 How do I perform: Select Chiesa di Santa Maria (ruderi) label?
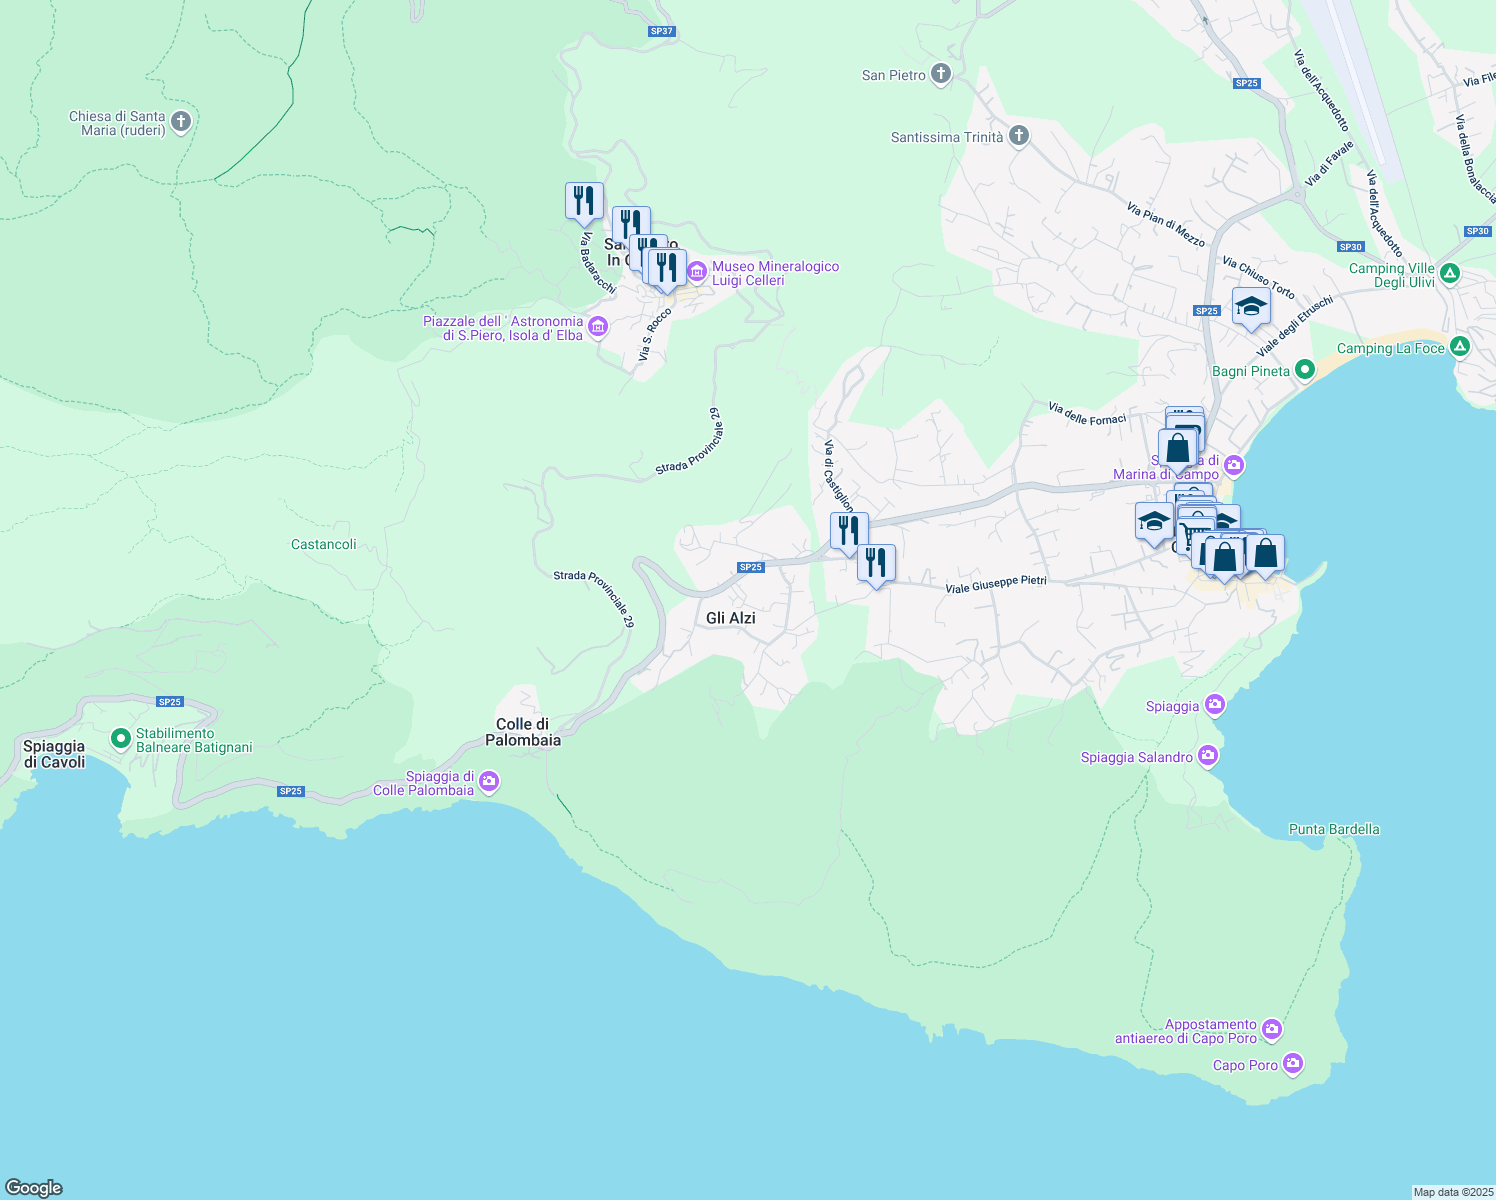click(x=118, y=123)
